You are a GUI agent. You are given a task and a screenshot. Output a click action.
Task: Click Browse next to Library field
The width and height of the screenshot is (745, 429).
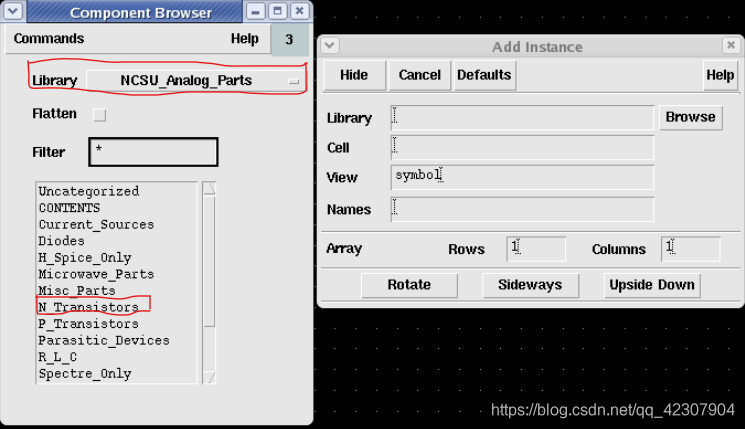point(690,117)
